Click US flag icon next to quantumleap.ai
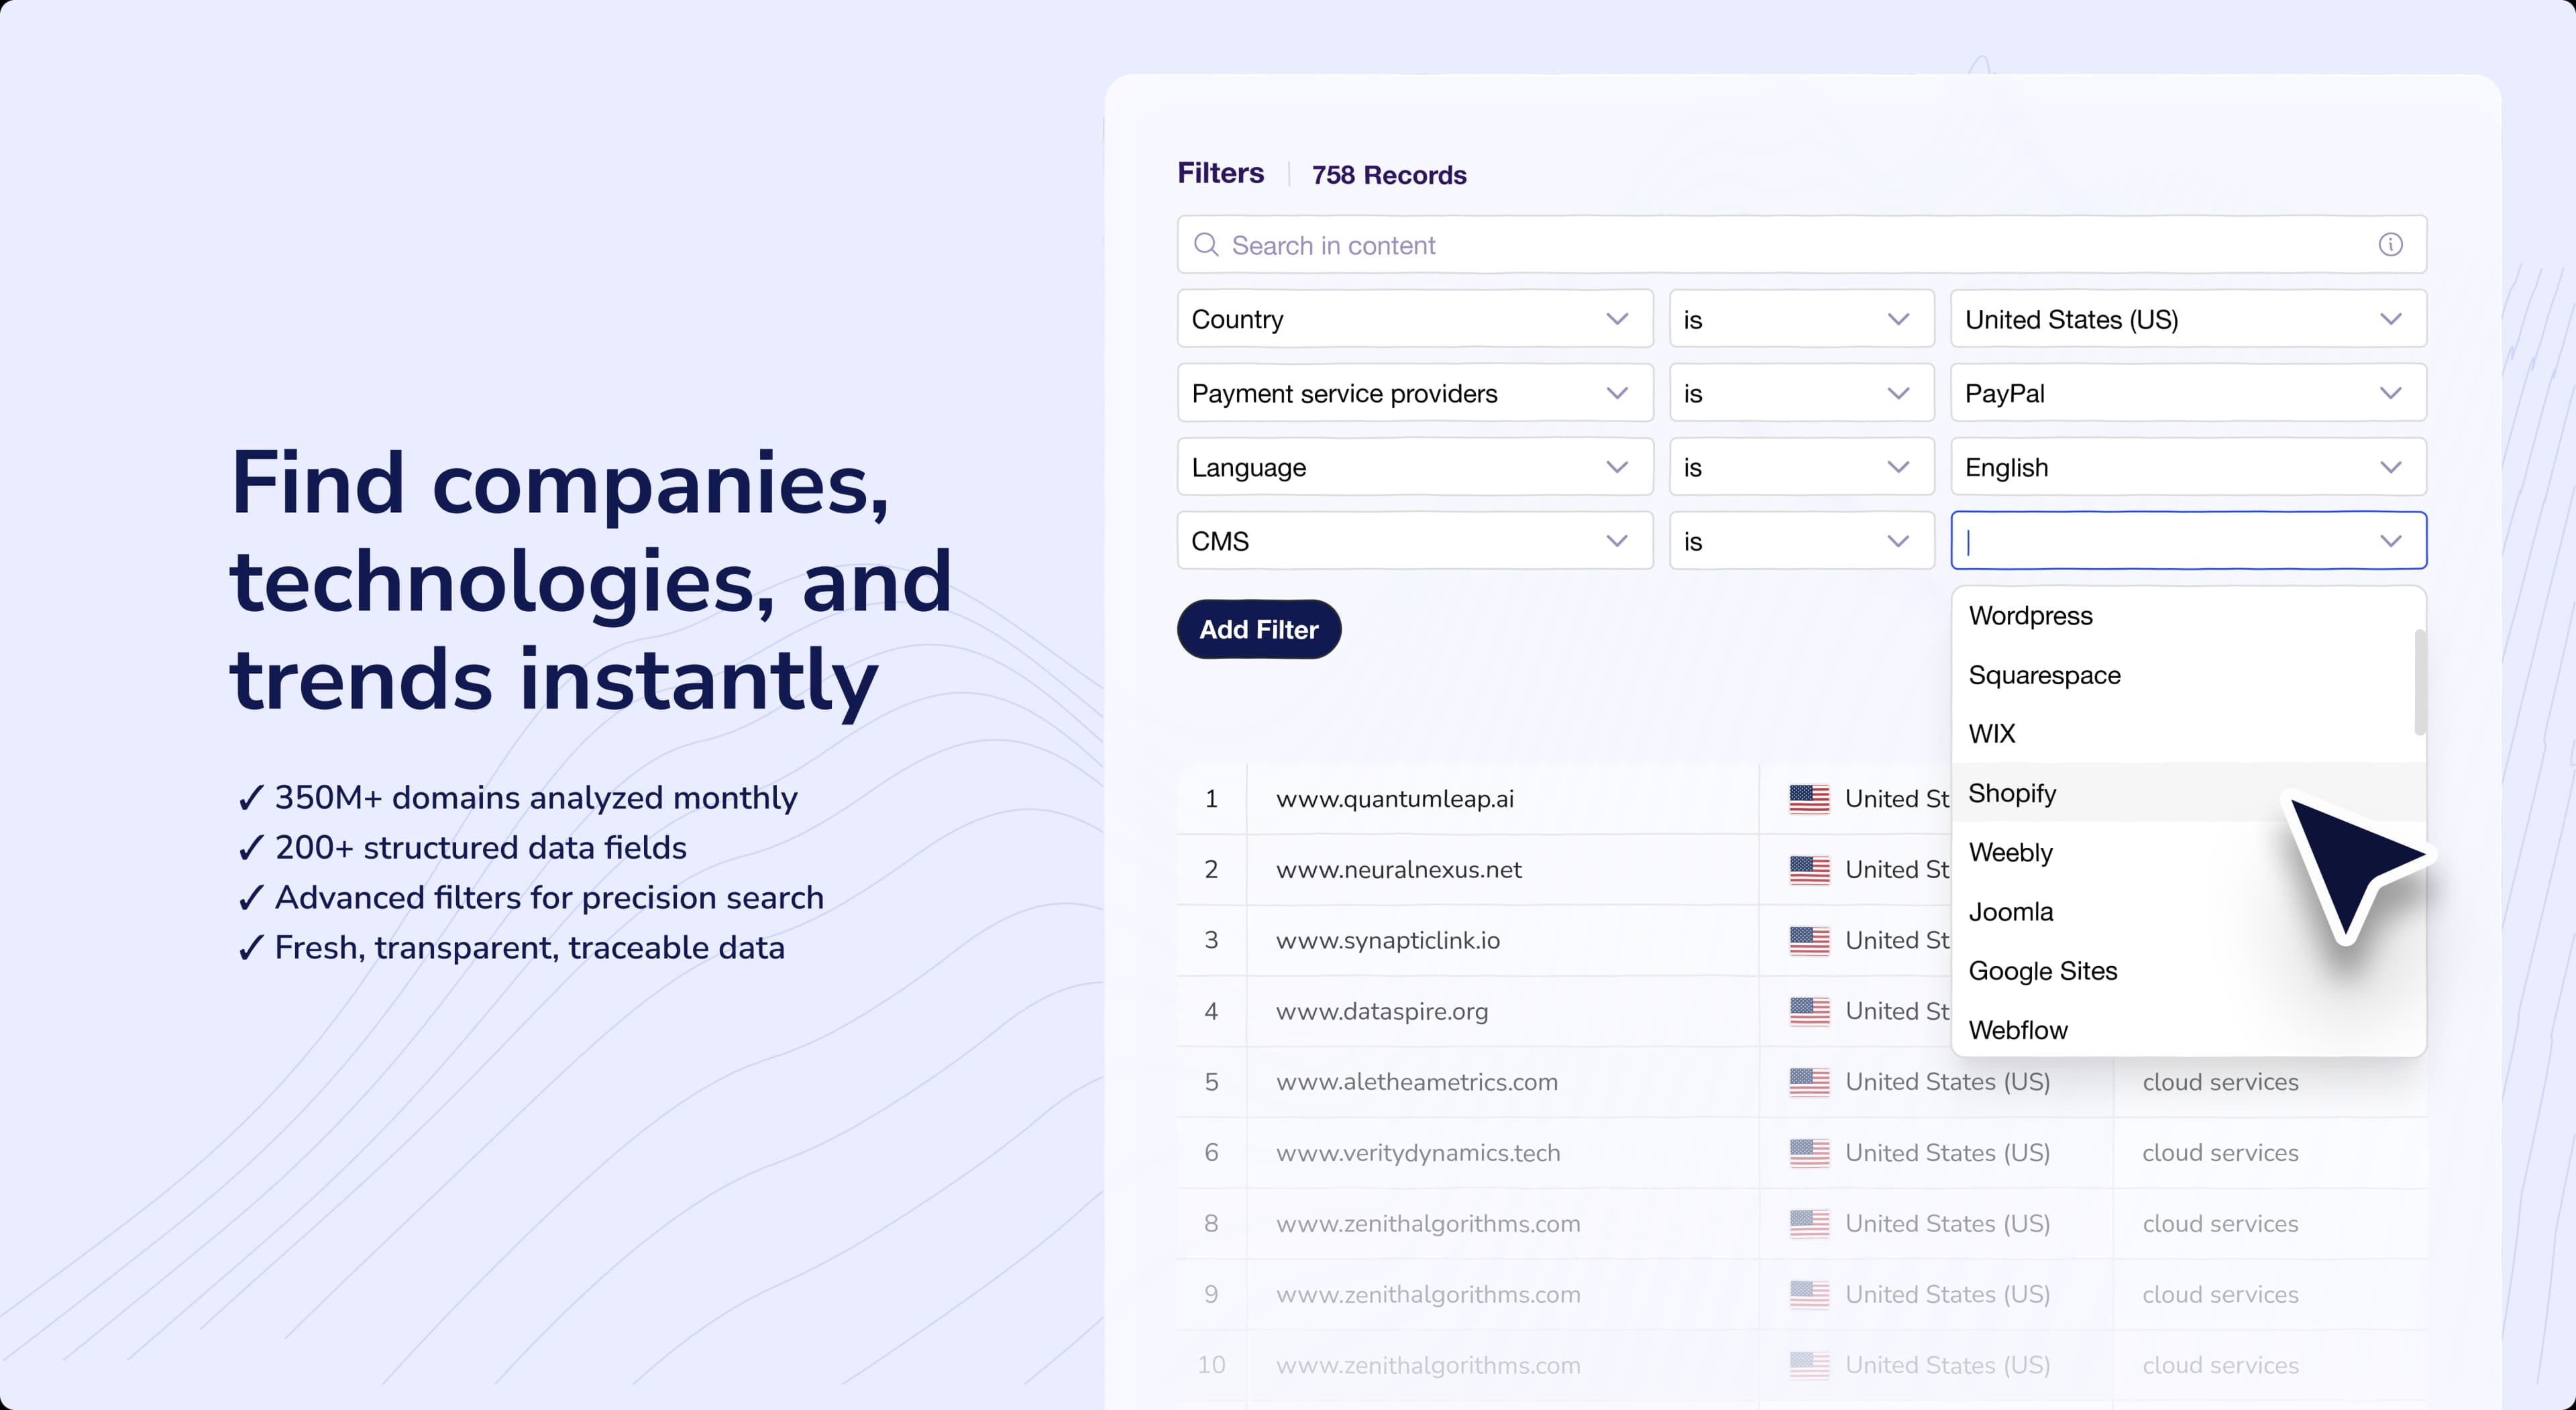The image size is (2576, 1410). (1809, 799)
